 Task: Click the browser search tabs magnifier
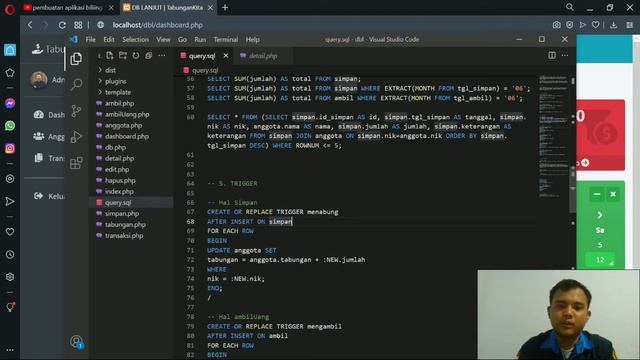(569, 7)
